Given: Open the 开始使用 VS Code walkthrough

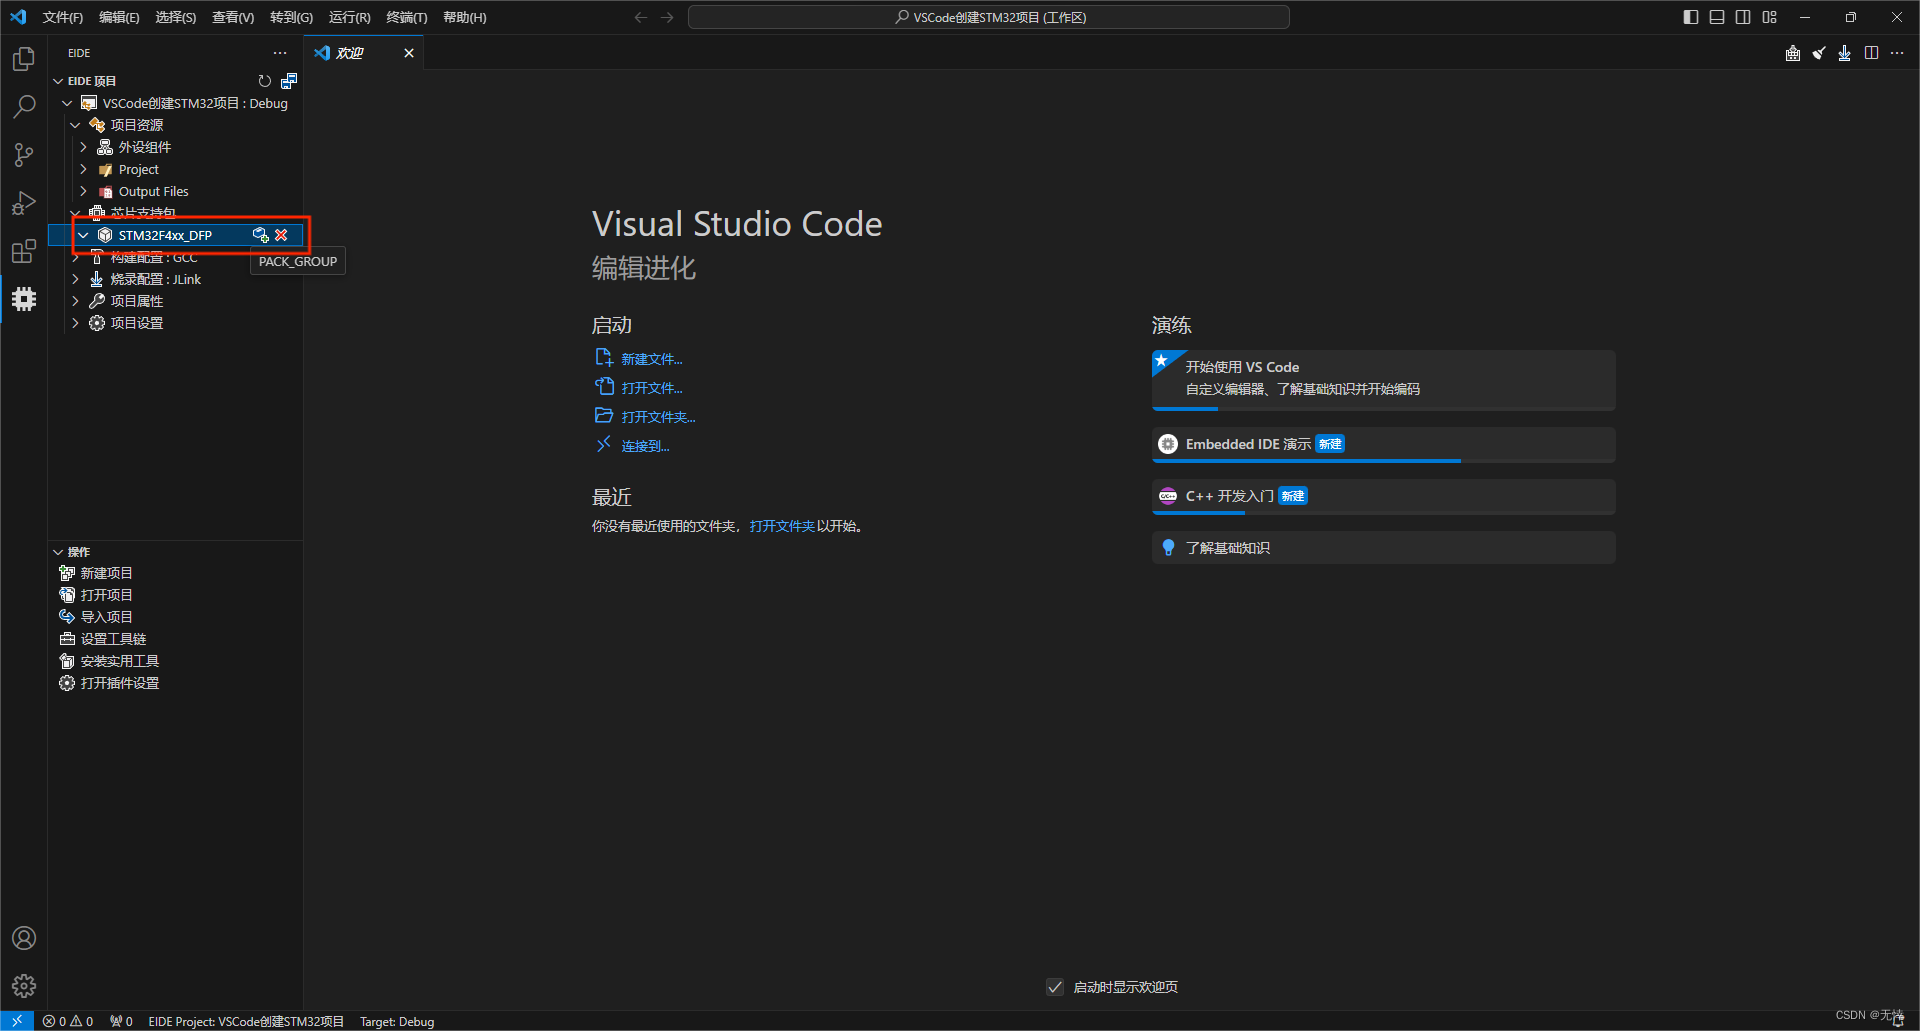Looking at the screenshot, I should [1383, 379].
